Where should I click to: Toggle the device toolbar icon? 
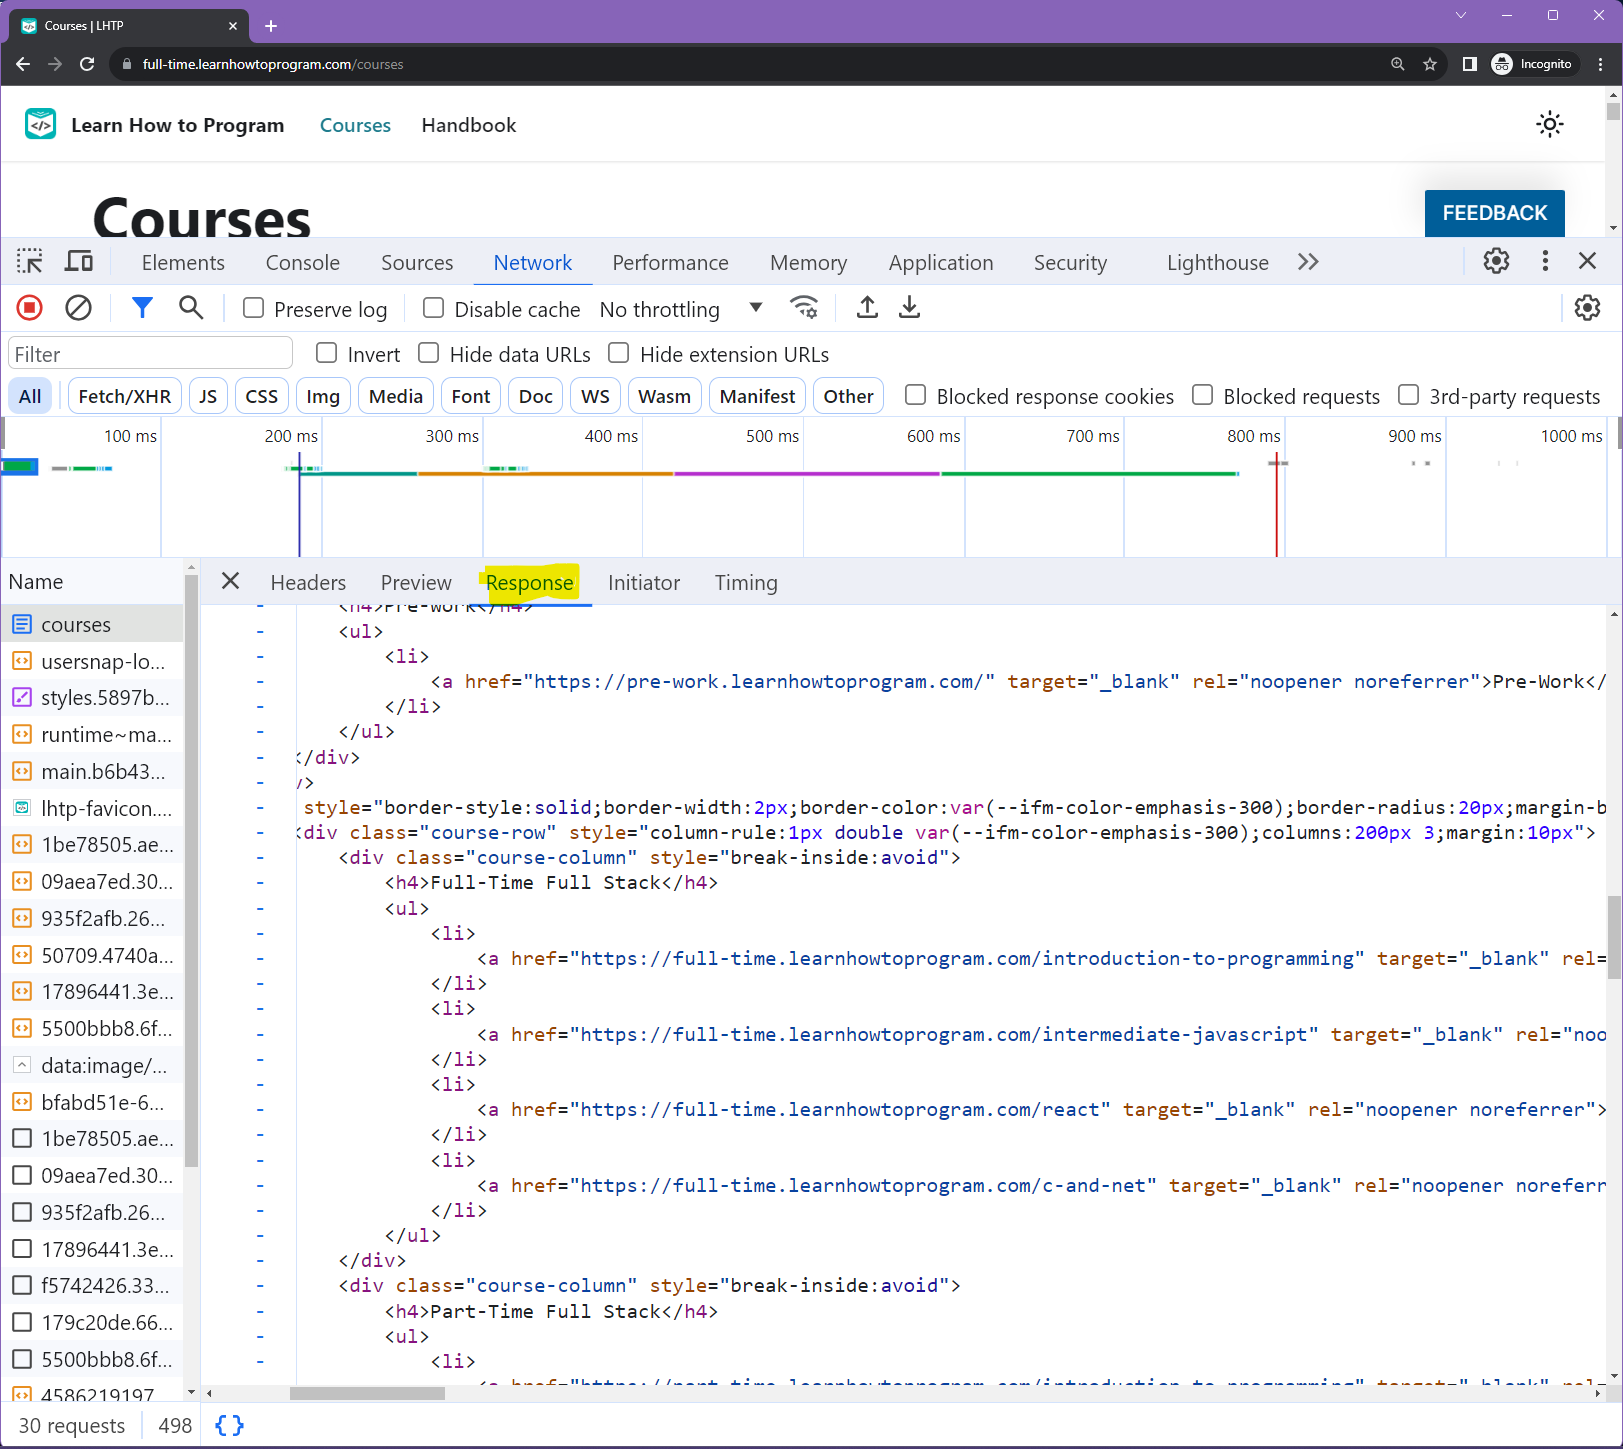pos(79,262)
